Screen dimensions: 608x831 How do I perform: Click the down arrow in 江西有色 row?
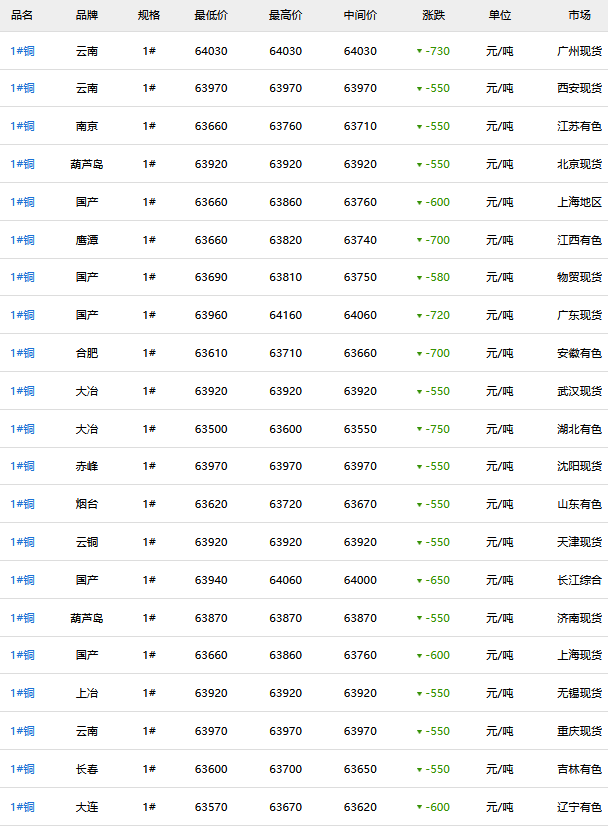coord(419,241)
